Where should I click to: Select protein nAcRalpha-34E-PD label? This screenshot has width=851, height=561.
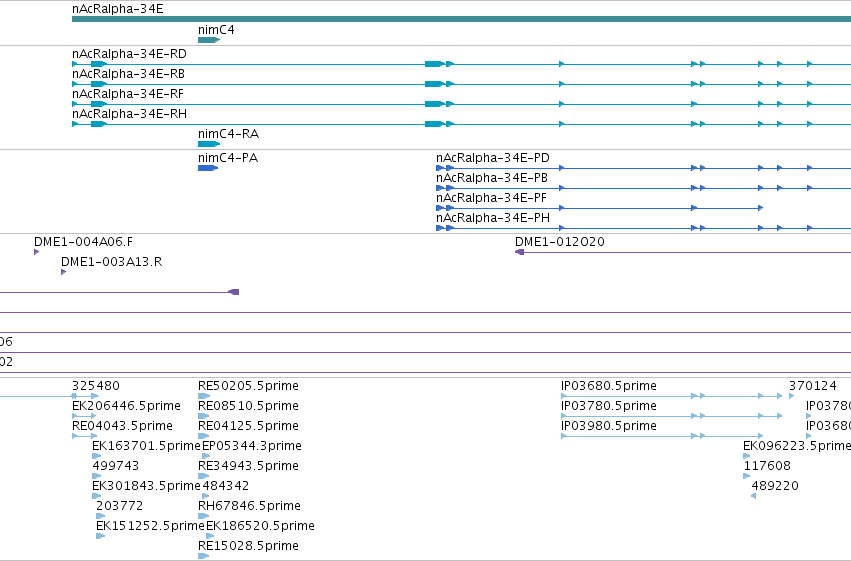tap(493, 158)
